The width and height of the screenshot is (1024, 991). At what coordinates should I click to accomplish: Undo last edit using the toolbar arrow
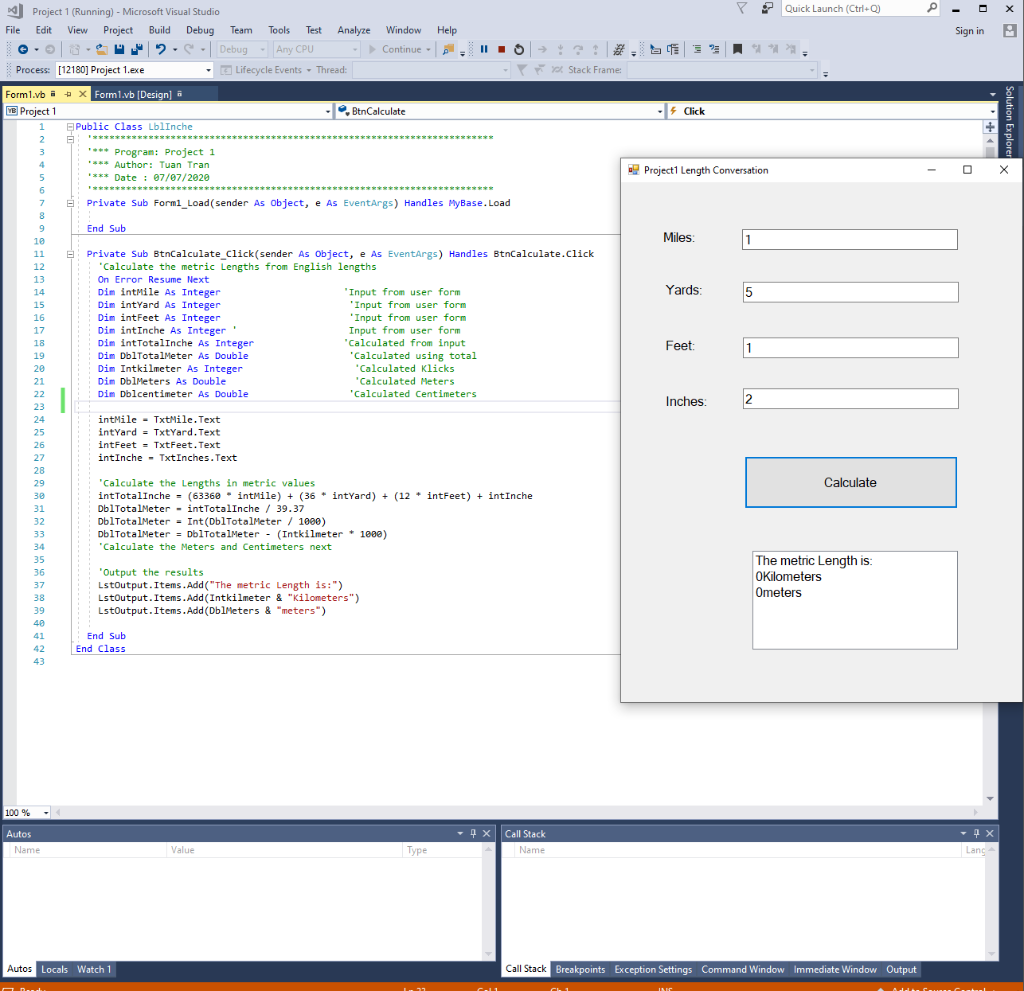click(160, 49)
